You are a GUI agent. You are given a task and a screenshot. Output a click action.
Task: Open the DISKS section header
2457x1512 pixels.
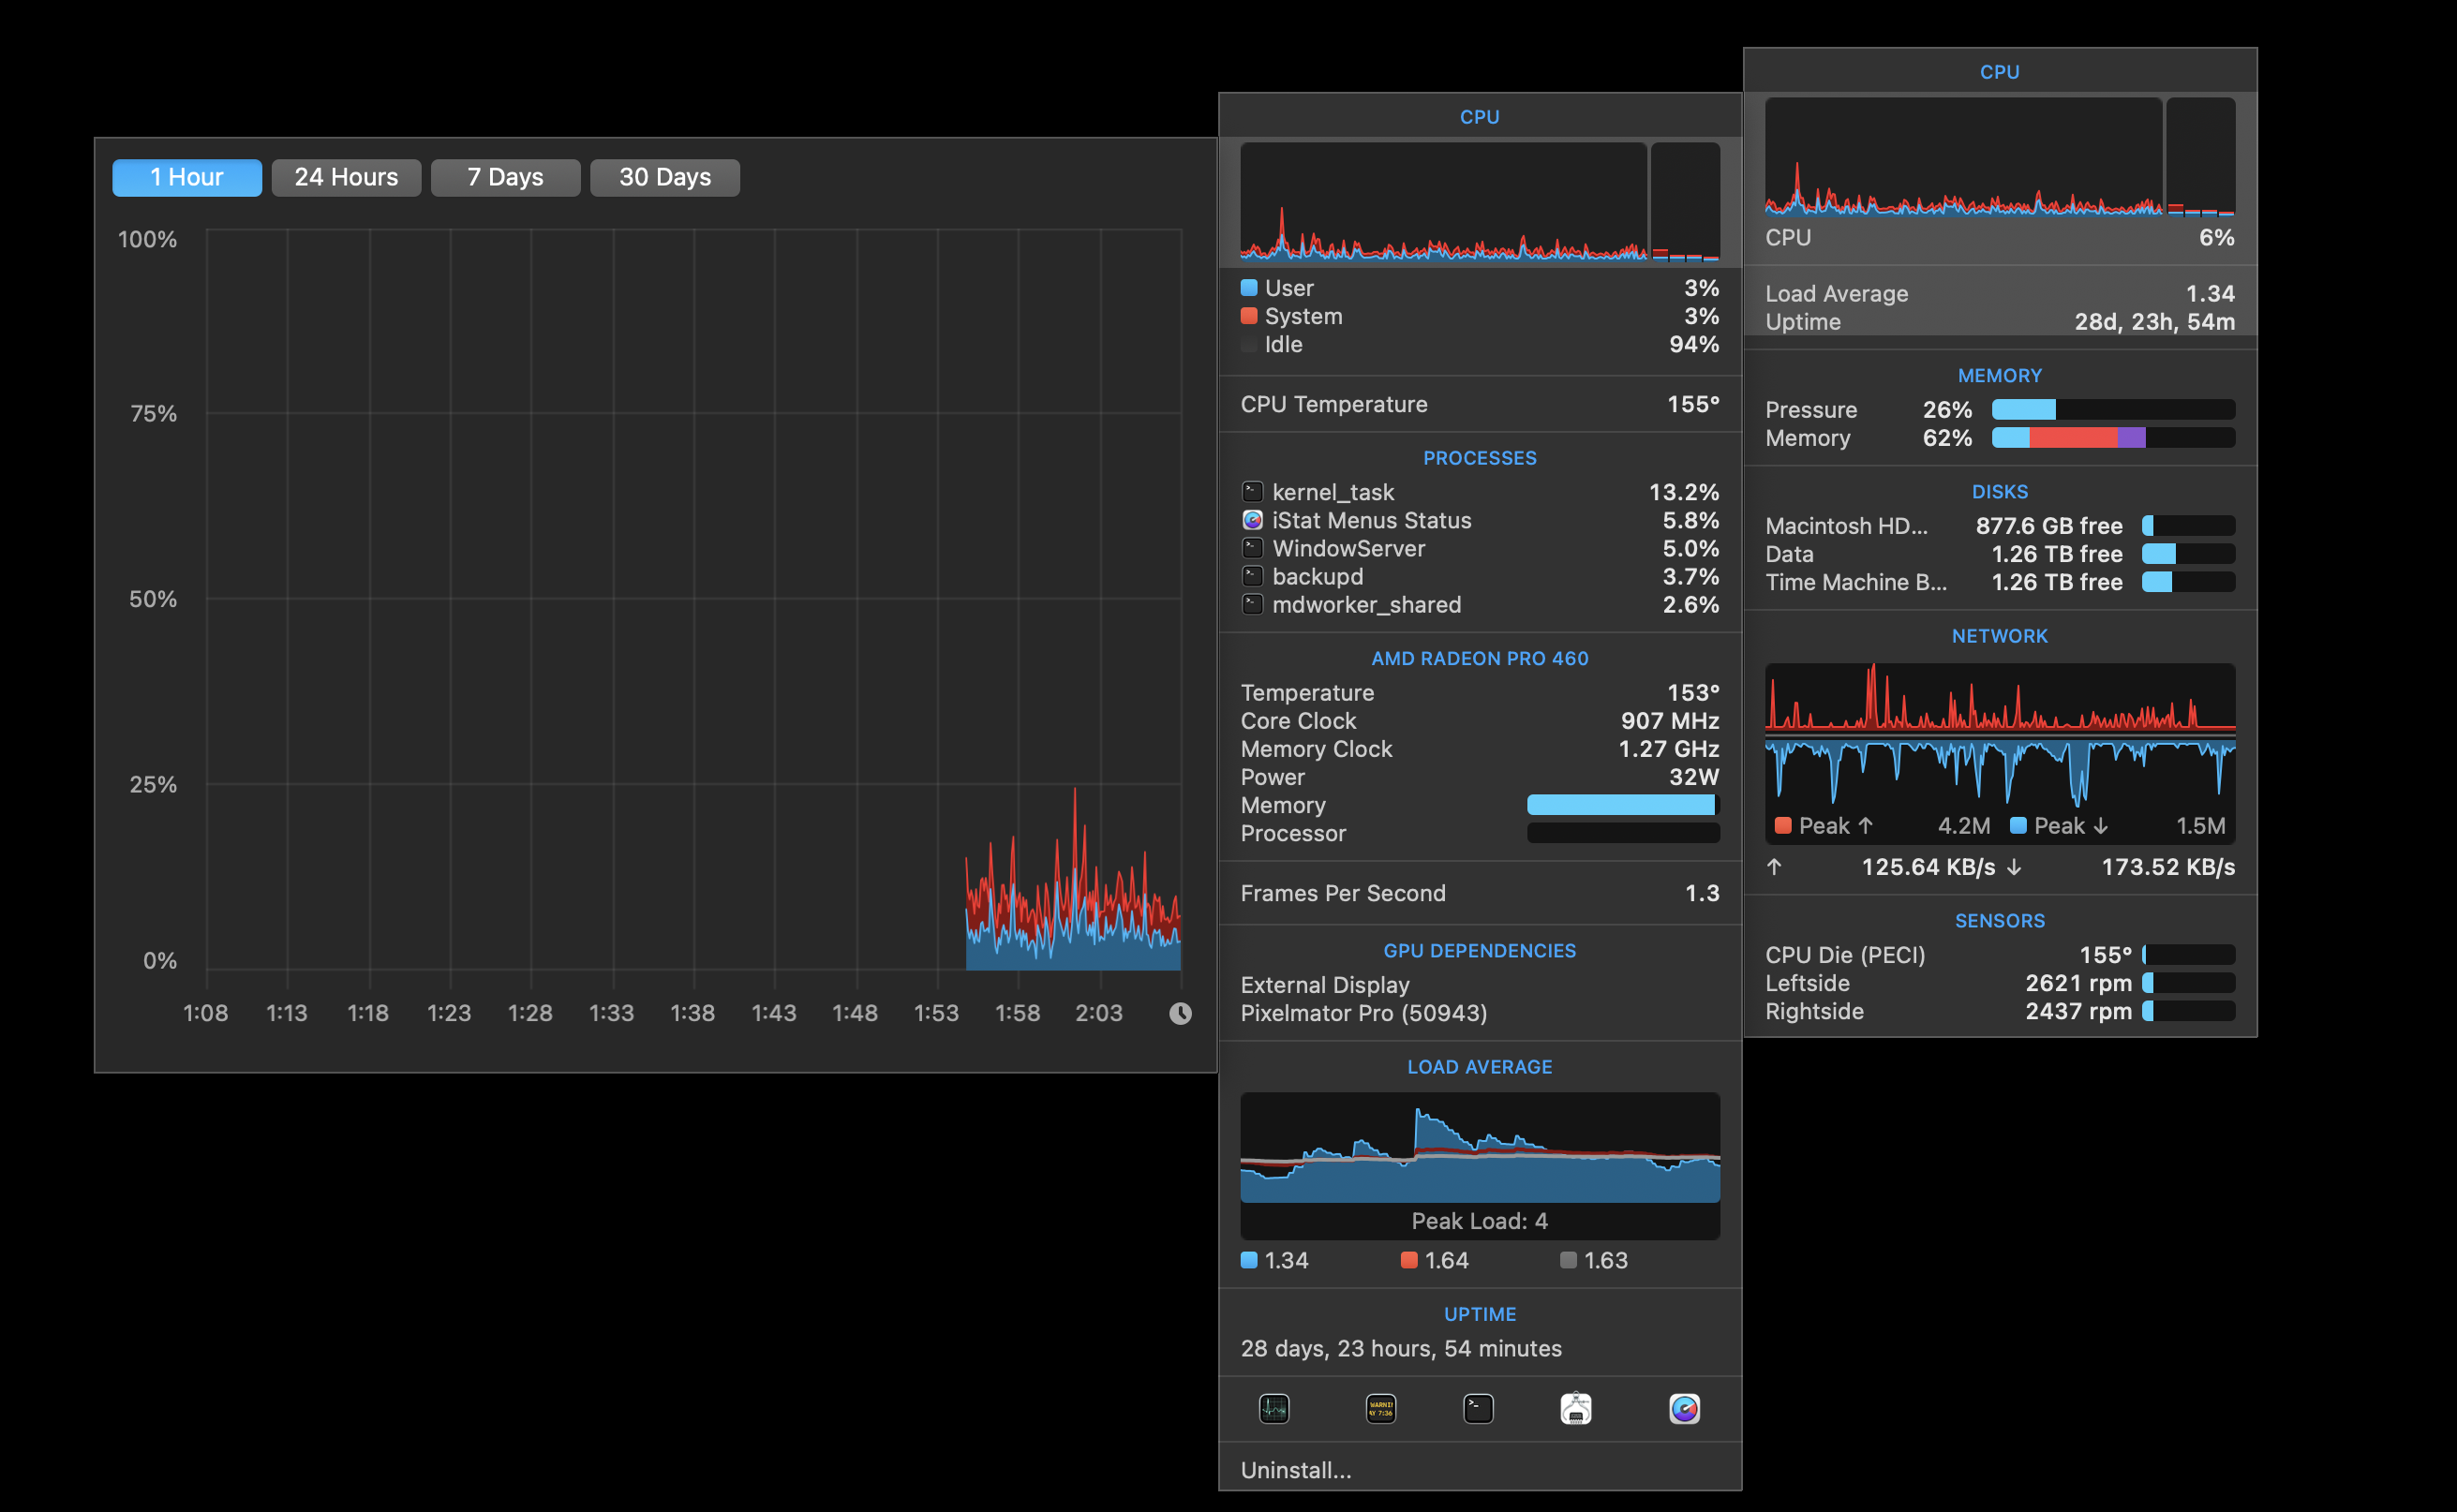[x=2000, y=492]
